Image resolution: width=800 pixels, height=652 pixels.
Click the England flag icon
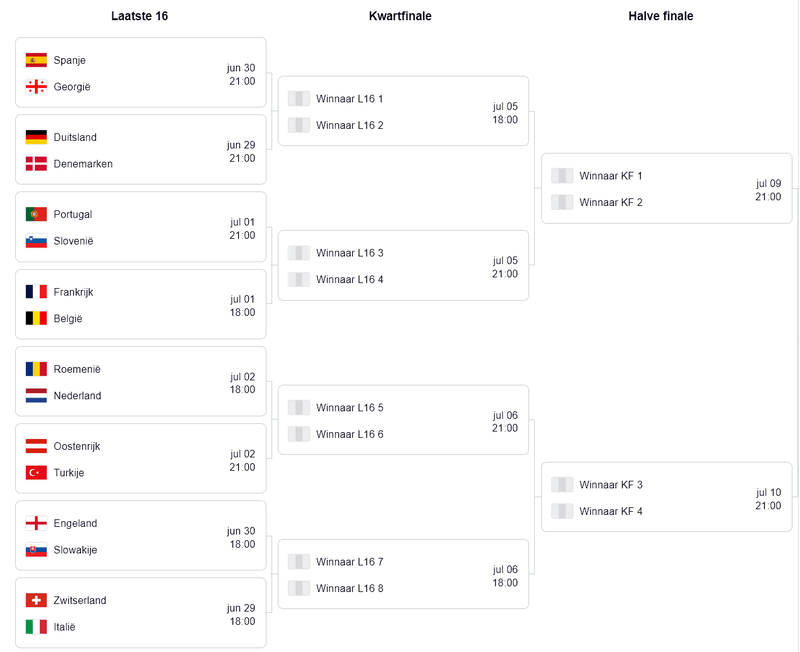tap(36, 523)
